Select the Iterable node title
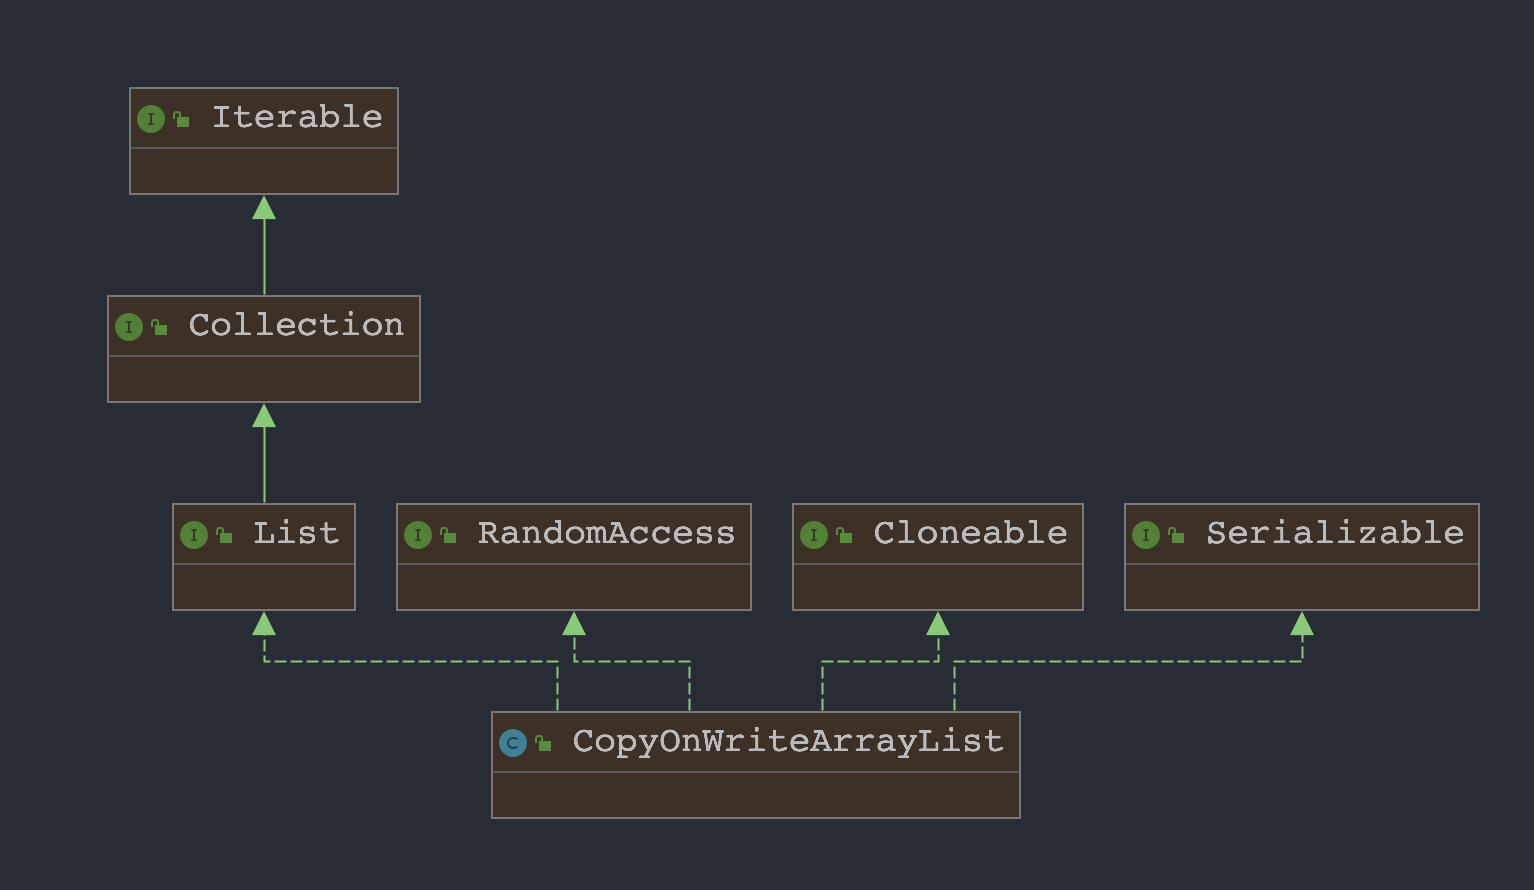 tap(297, 117)
